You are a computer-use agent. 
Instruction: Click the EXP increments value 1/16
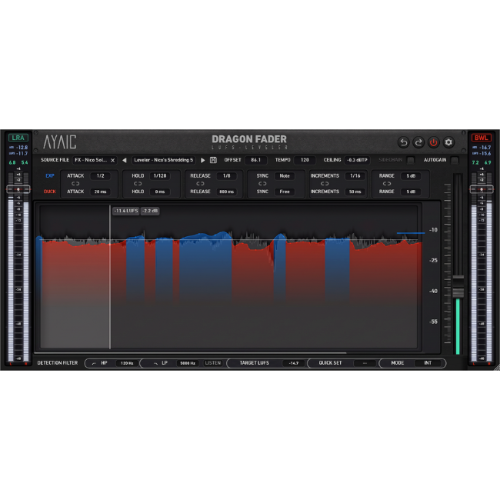355,176
